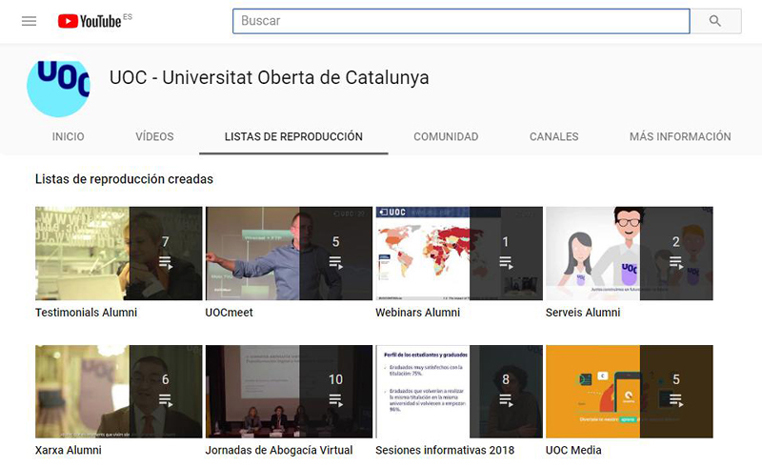
Task: Open the Xarxa Alumni thumbnail
Action: 119,392
